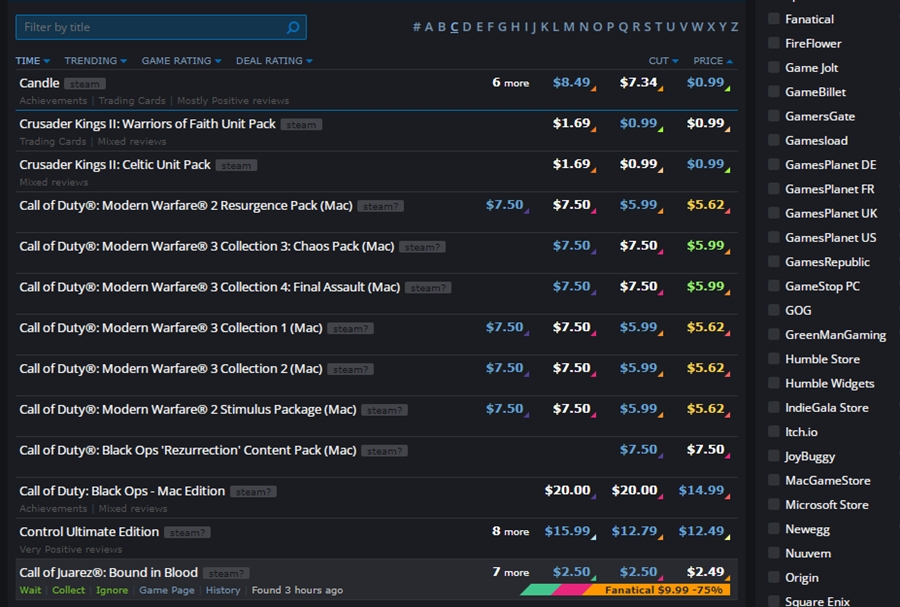
Task: Open the TIME sort dropdown
Action: pyautogui.click(x=33, y=61)
